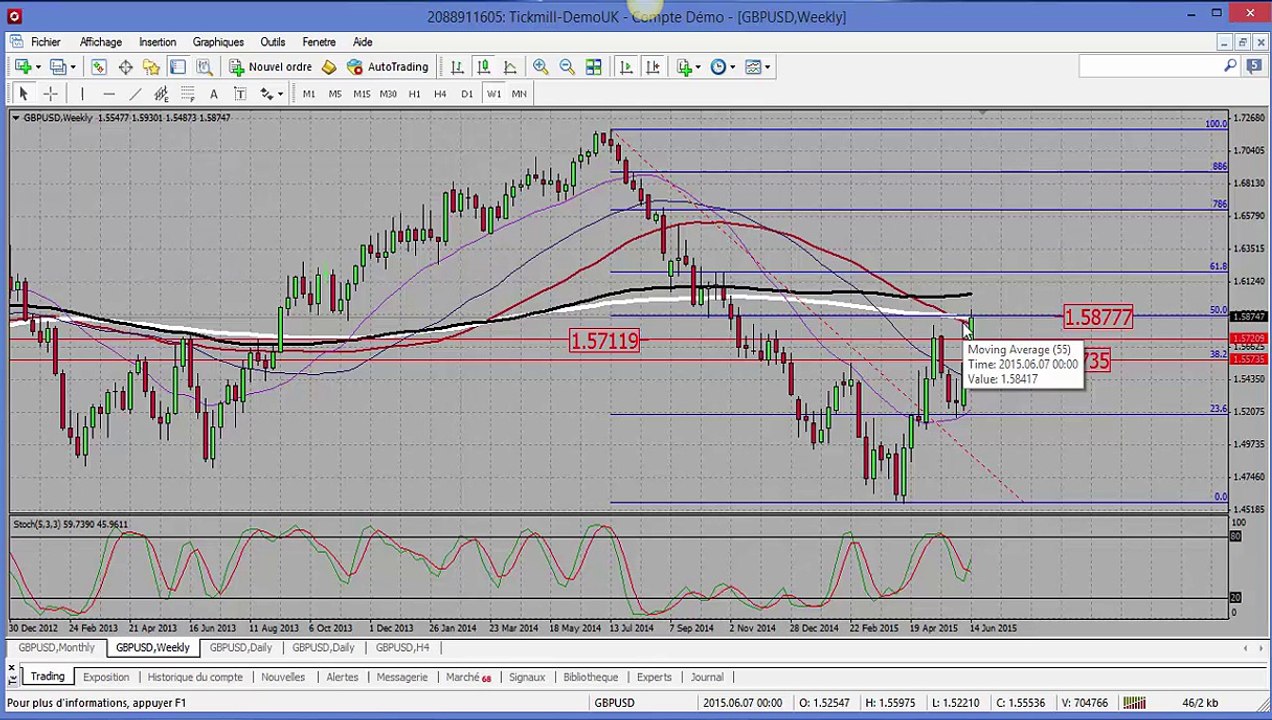This screenshot has height=720, width=1272.
Task: Toggle the Terminal window icon
Action: tap(177, 67)
